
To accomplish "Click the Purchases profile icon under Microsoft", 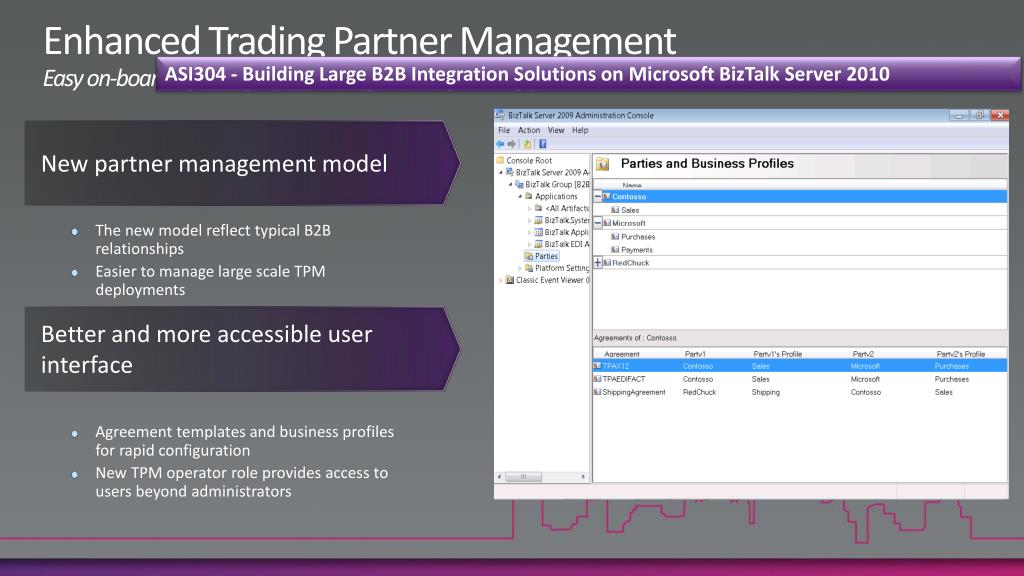I will (x=615, y=236).
